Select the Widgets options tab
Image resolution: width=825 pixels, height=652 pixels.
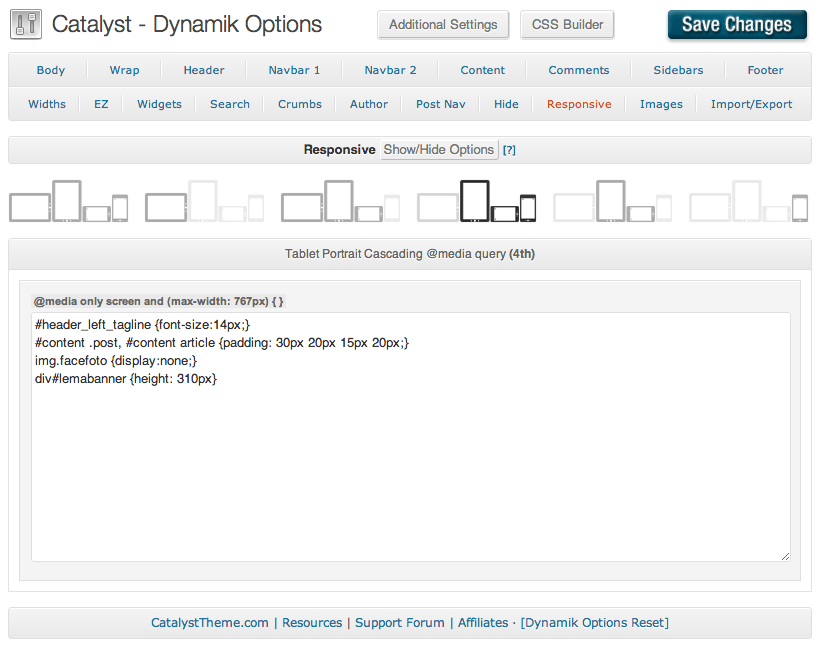click(159, 104)
